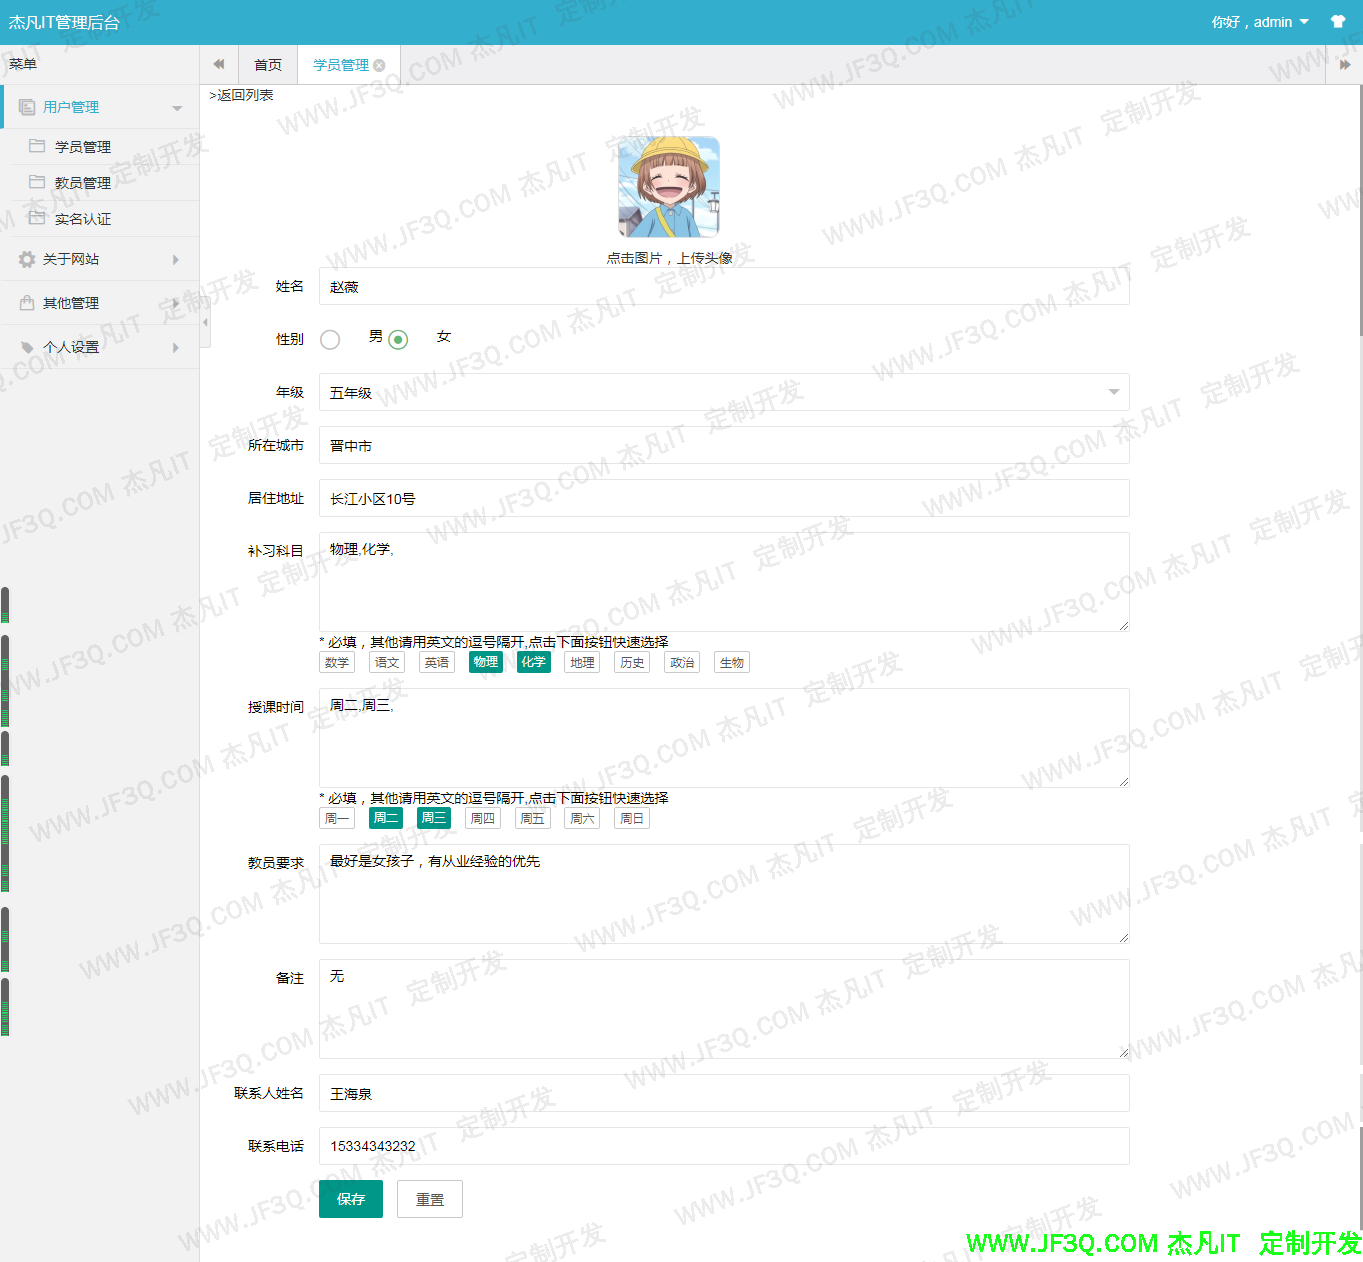Click the settings icon beside 个人设置
The image size is (1363, 1262).
point(25,346)
